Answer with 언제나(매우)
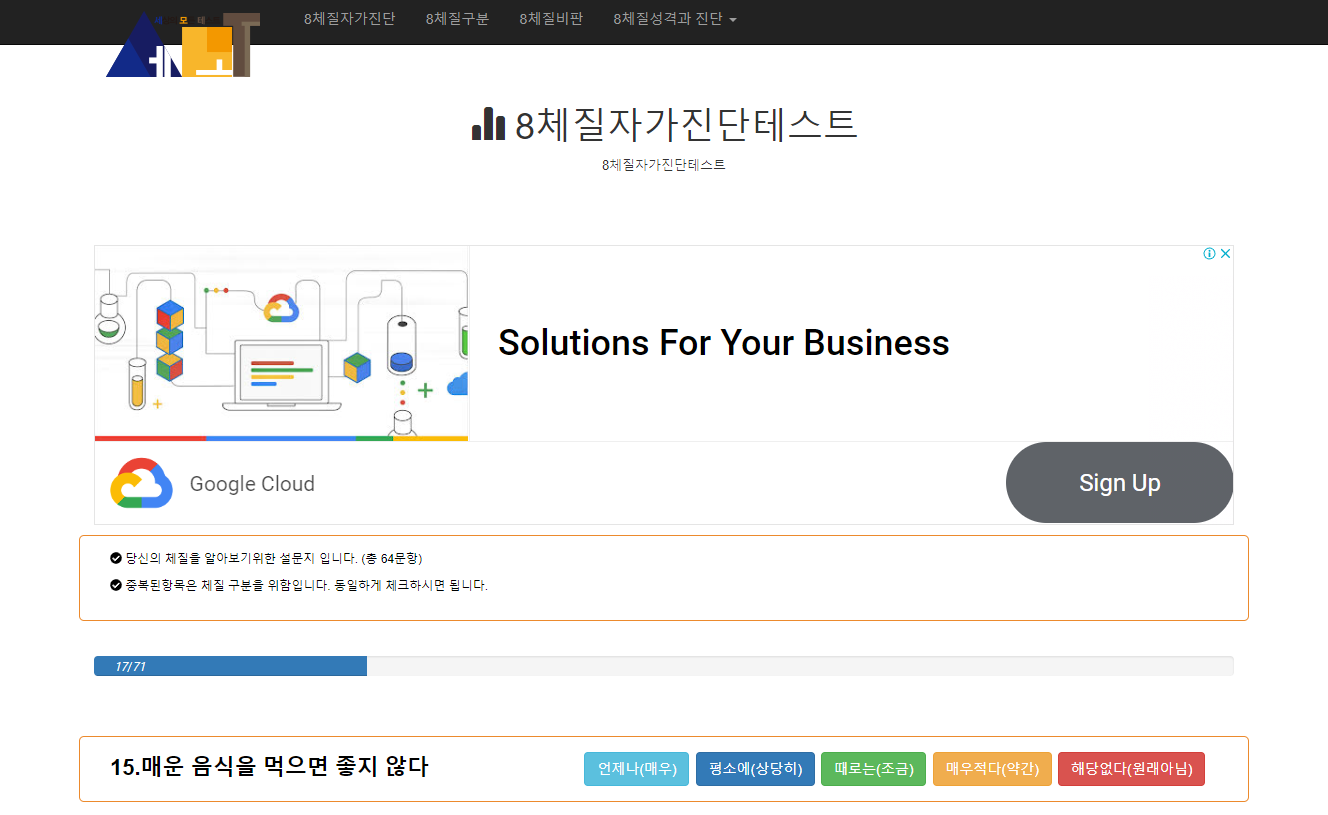Screen dimensions: 1328x815 point(637,769)
